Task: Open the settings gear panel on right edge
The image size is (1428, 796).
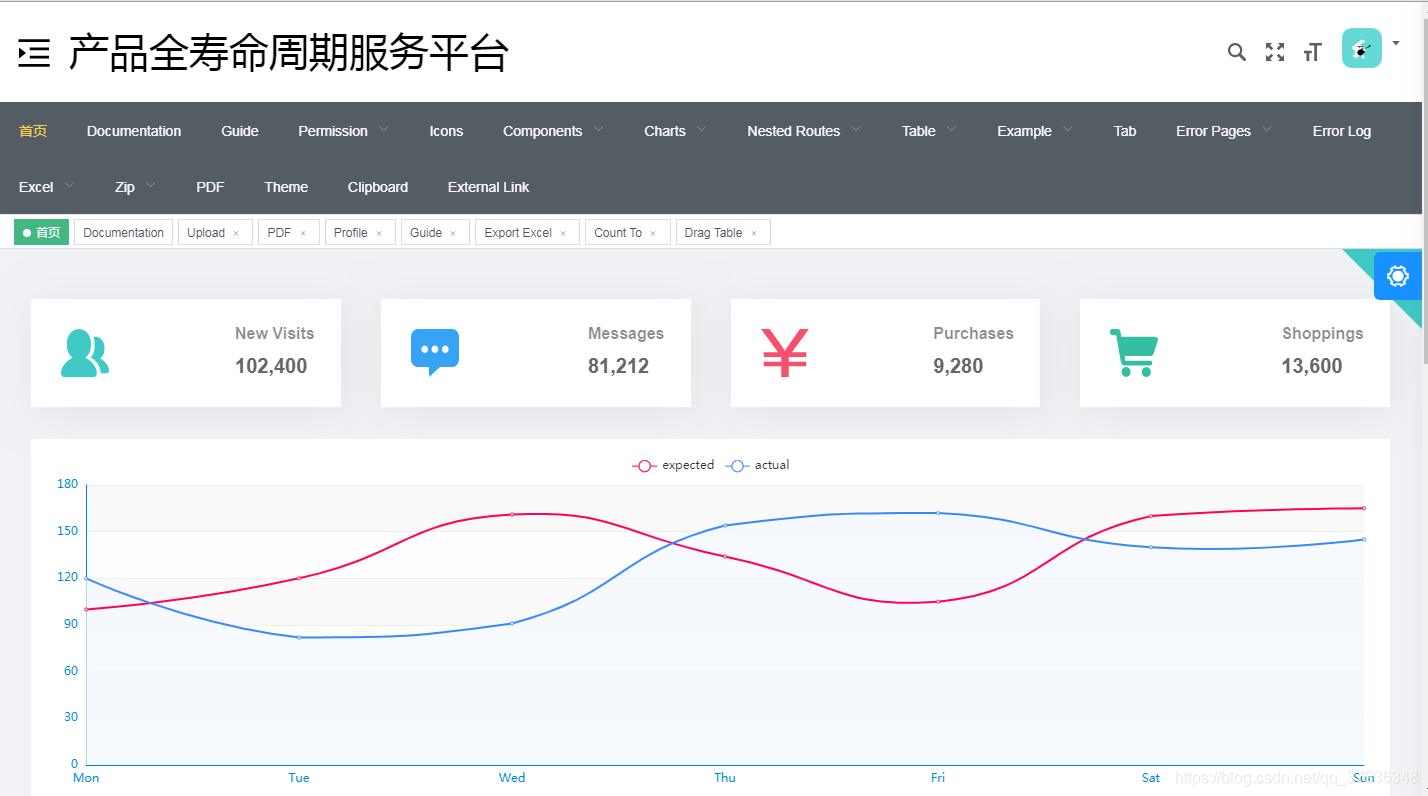Action: tap(1397, 276)
